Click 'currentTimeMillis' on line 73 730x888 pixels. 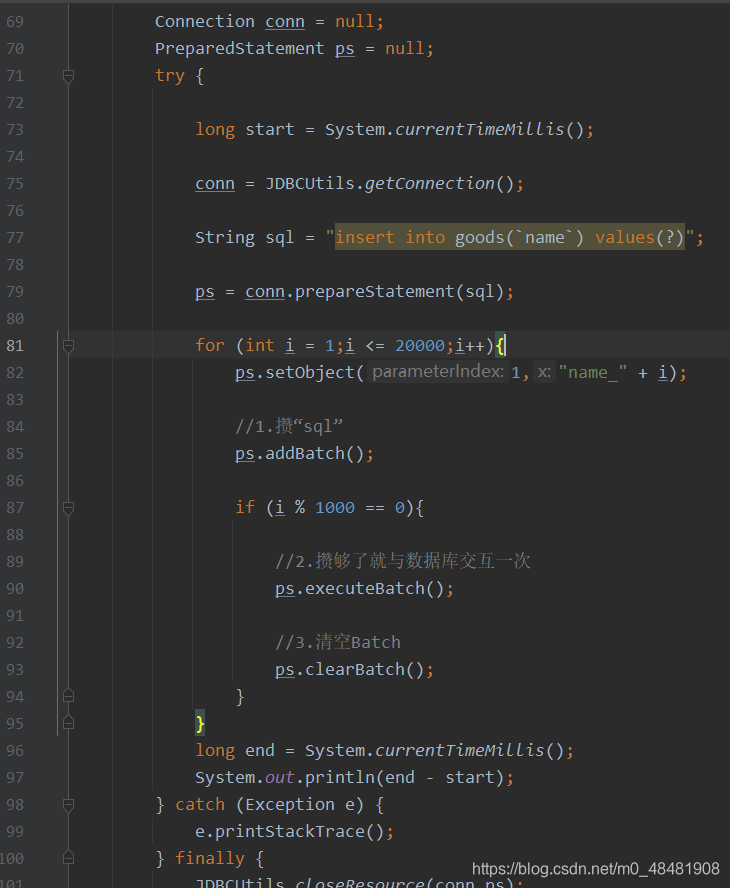pos(480,130)
